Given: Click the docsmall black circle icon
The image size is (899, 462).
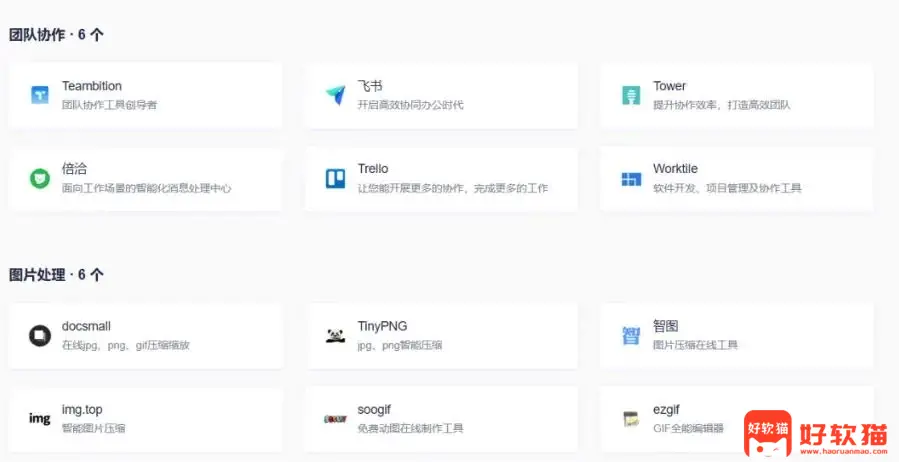Looking at the screenshot, I should coord(40,335).
